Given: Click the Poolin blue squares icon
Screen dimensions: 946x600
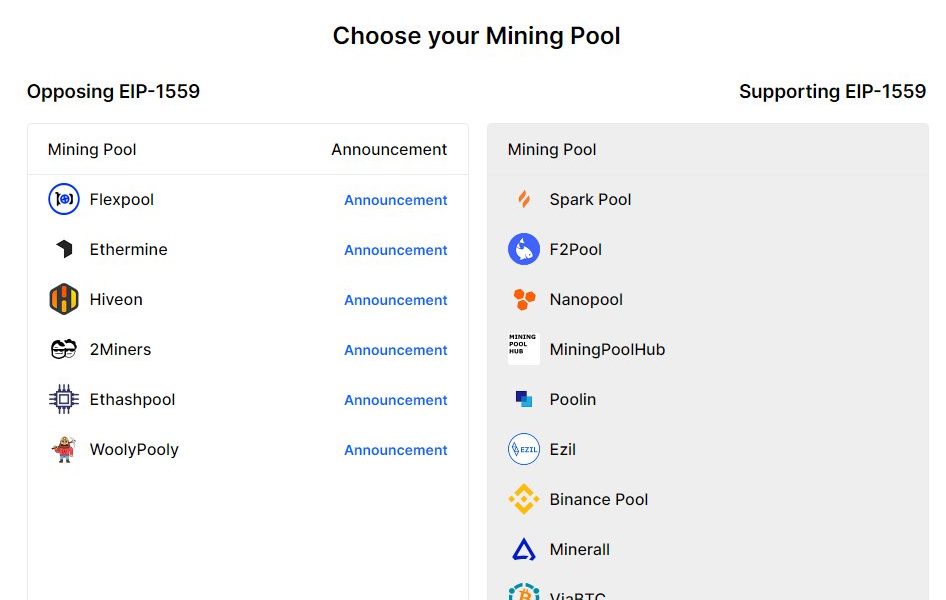Looking at the screenshot, I should pyautogui.click(x=524, y=399).
